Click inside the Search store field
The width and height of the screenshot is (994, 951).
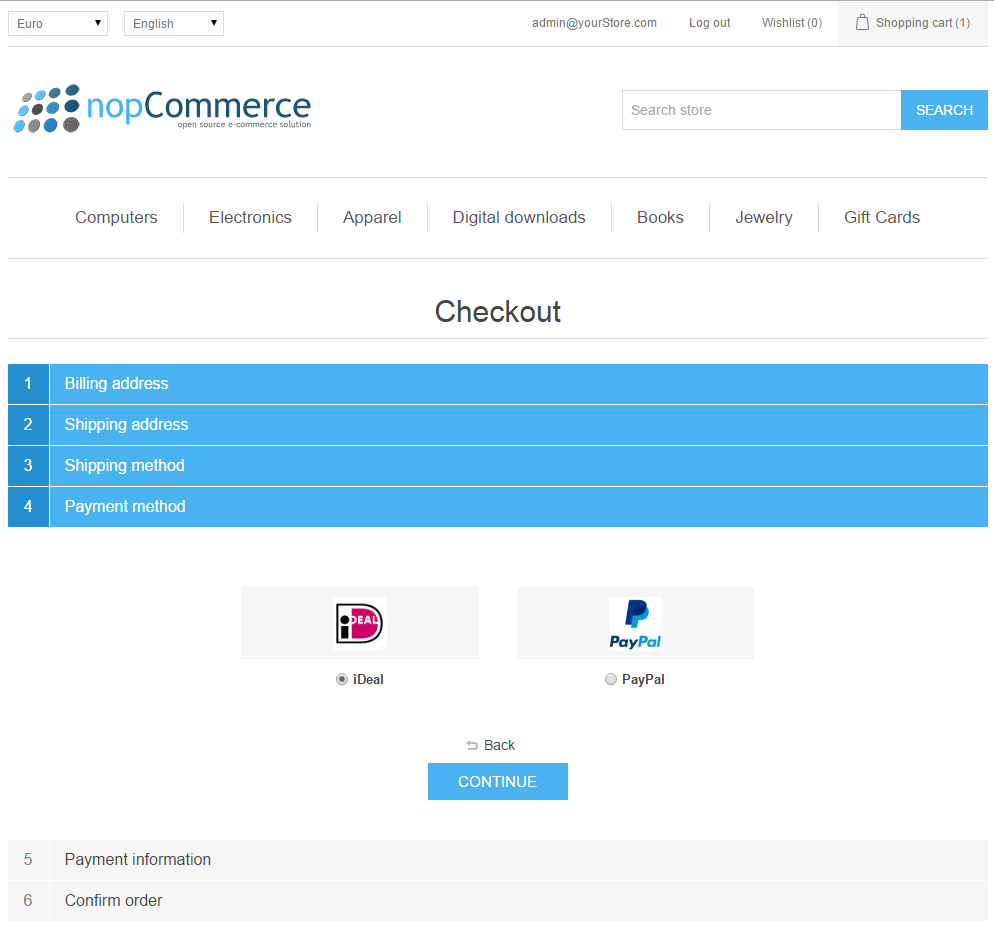pyautogui.click(x=762, y=110)
